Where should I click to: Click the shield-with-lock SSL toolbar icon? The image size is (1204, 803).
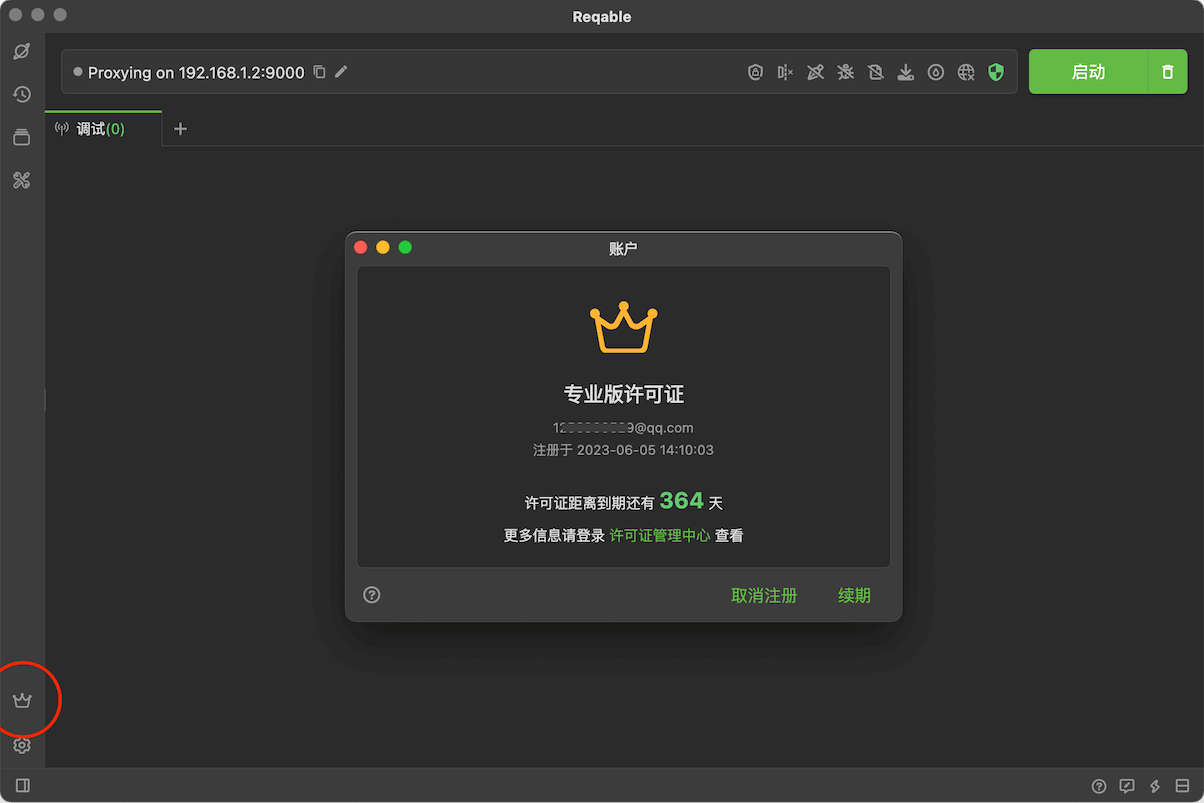pyautogui.click(x=756, y=72)
